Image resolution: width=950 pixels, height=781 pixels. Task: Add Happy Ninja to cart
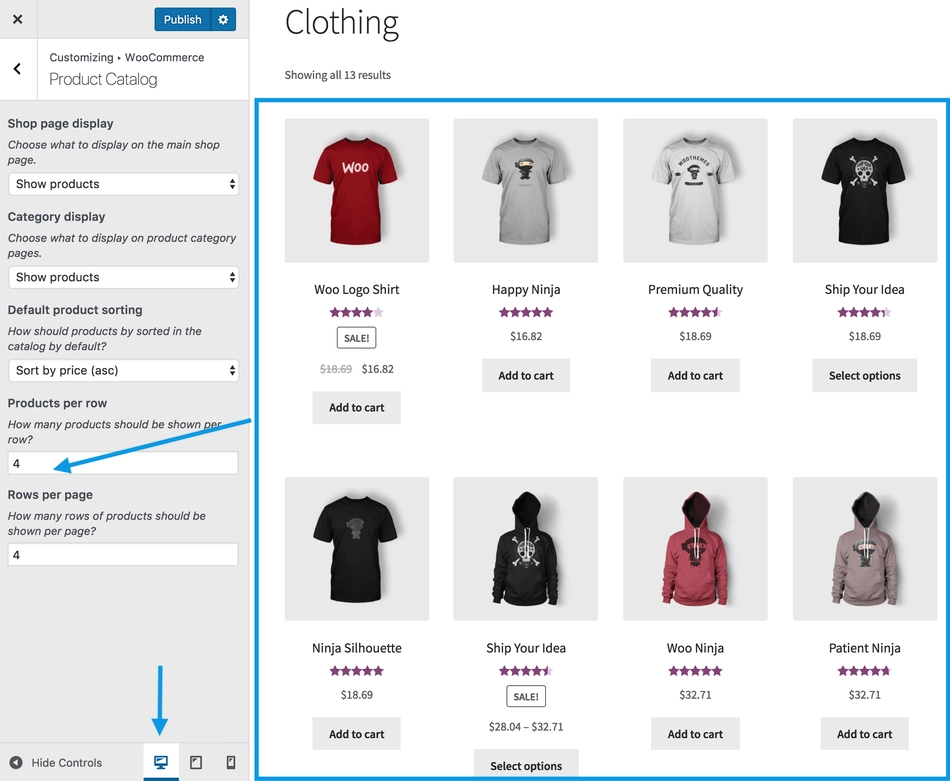tap(526, 376)
